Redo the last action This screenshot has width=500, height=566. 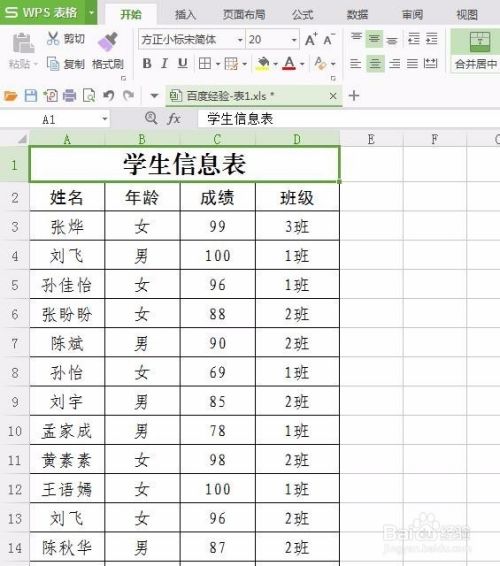(128, 96)
